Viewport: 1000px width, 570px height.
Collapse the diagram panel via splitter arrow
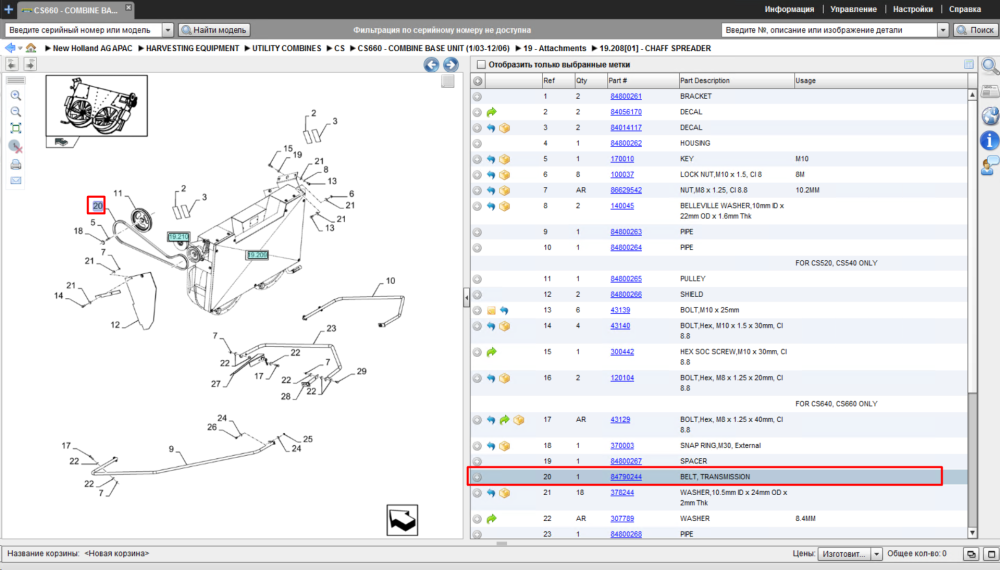[x=466, y=298]
